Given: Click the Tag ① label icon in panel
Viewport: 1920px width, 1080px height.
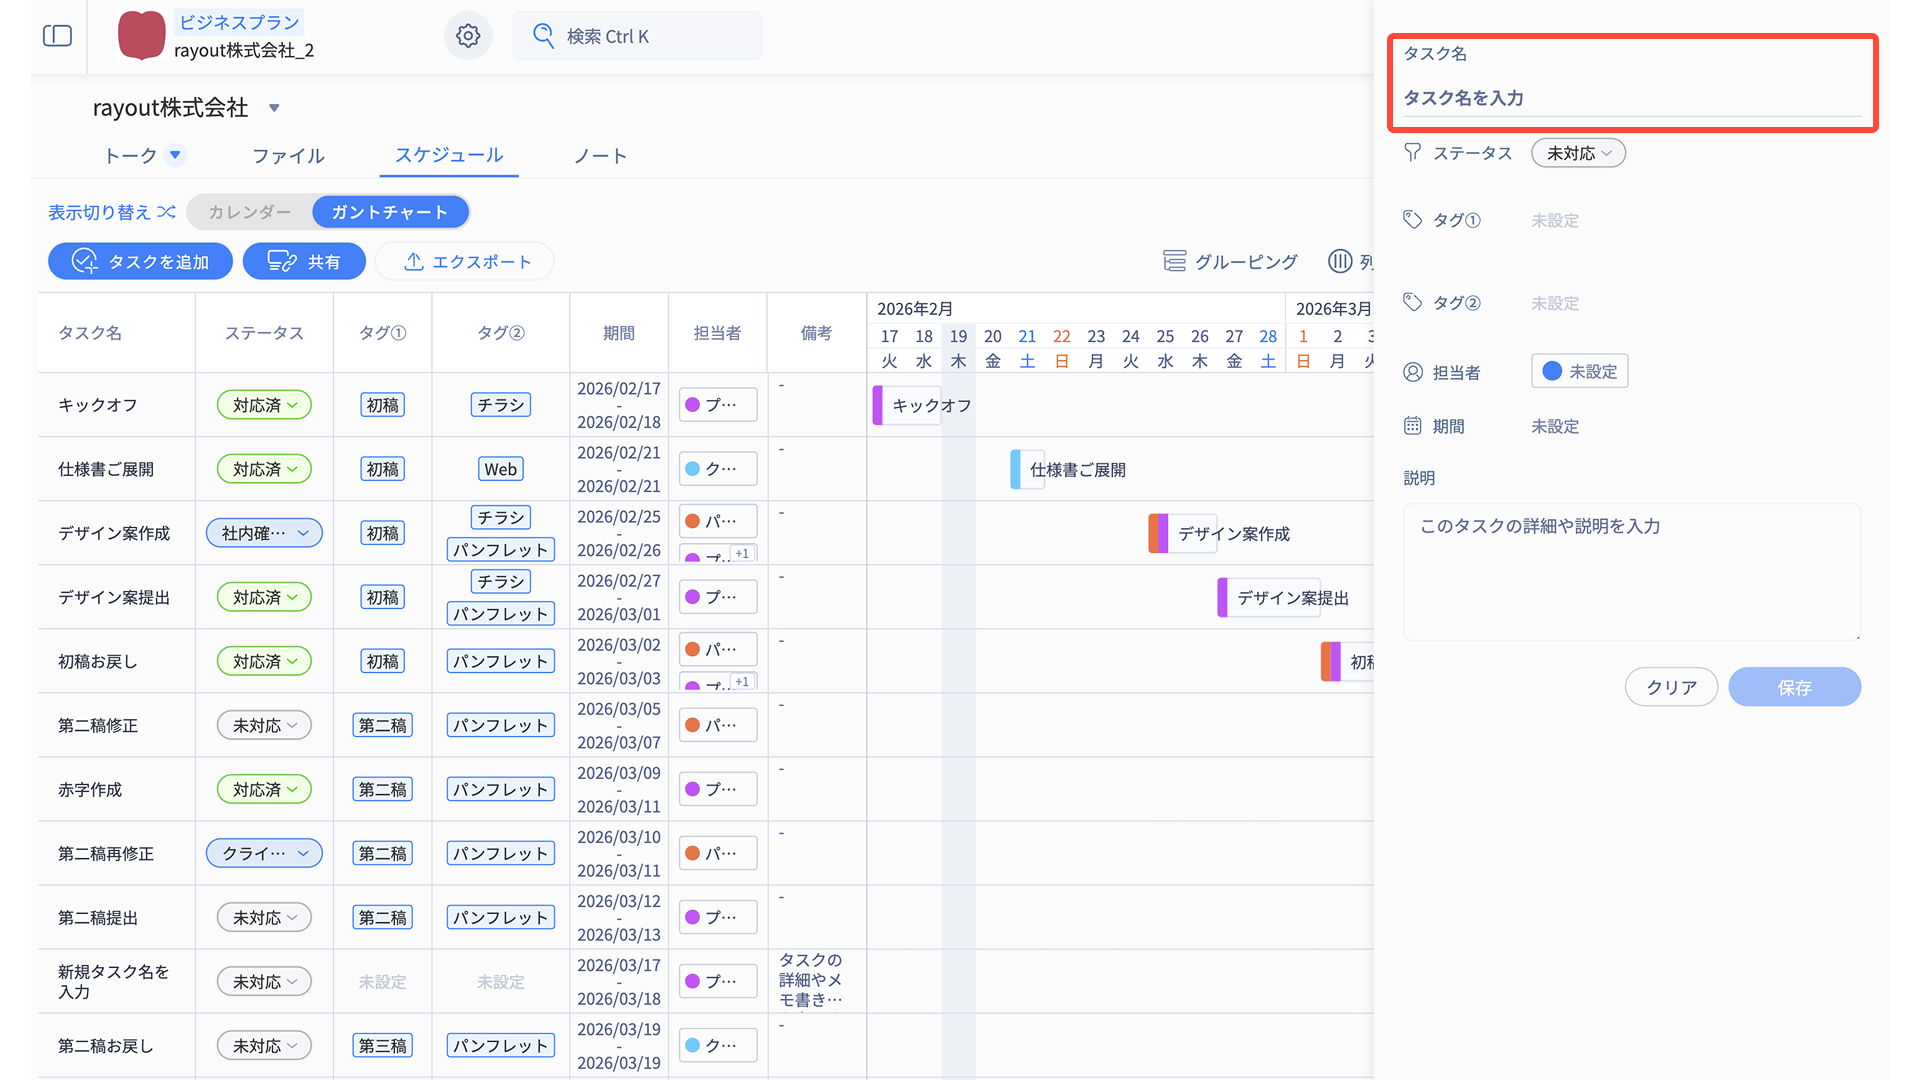Looking at the screenshot, I should pyautogui.click(x=1412, y=220).
